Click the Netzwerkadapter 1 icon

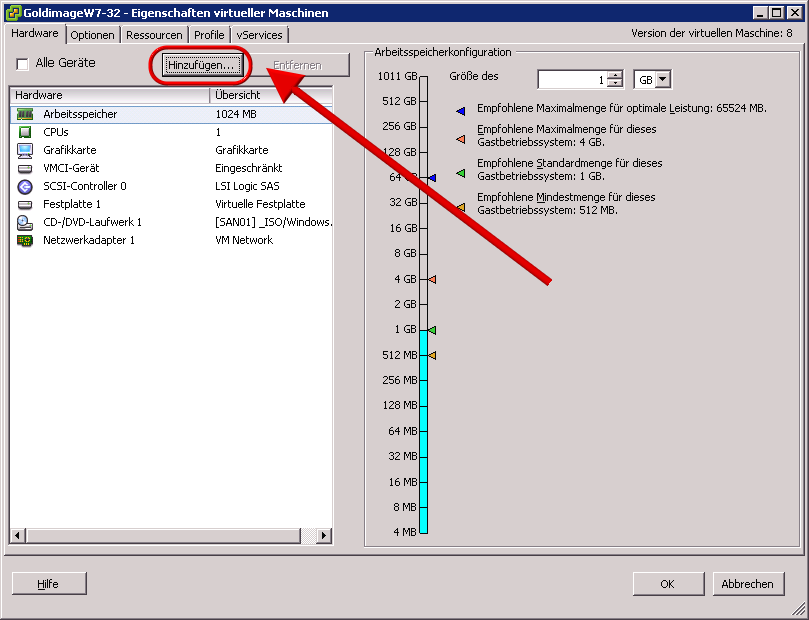coord(25,240)
